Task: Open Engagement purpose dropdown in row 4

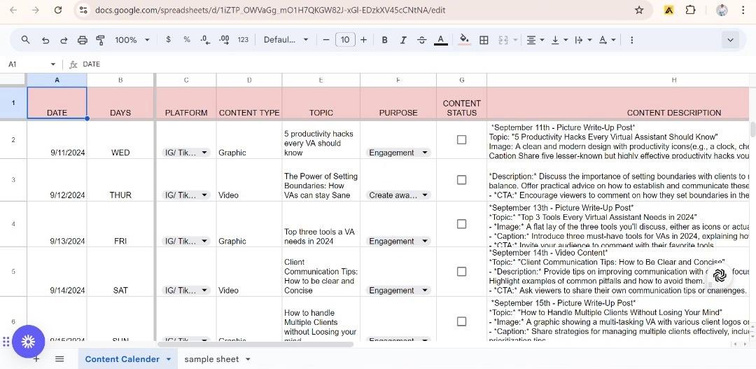Action: point(398,241)
